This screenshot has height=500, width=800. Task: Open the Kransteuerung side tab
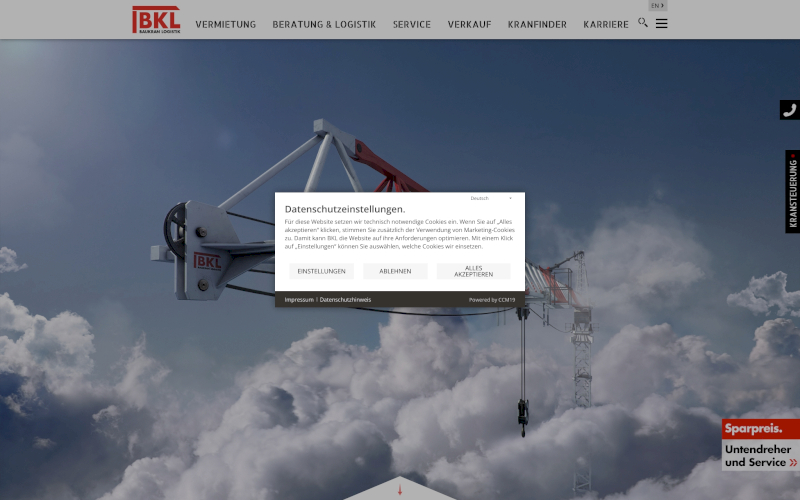[x=792, y=192]
